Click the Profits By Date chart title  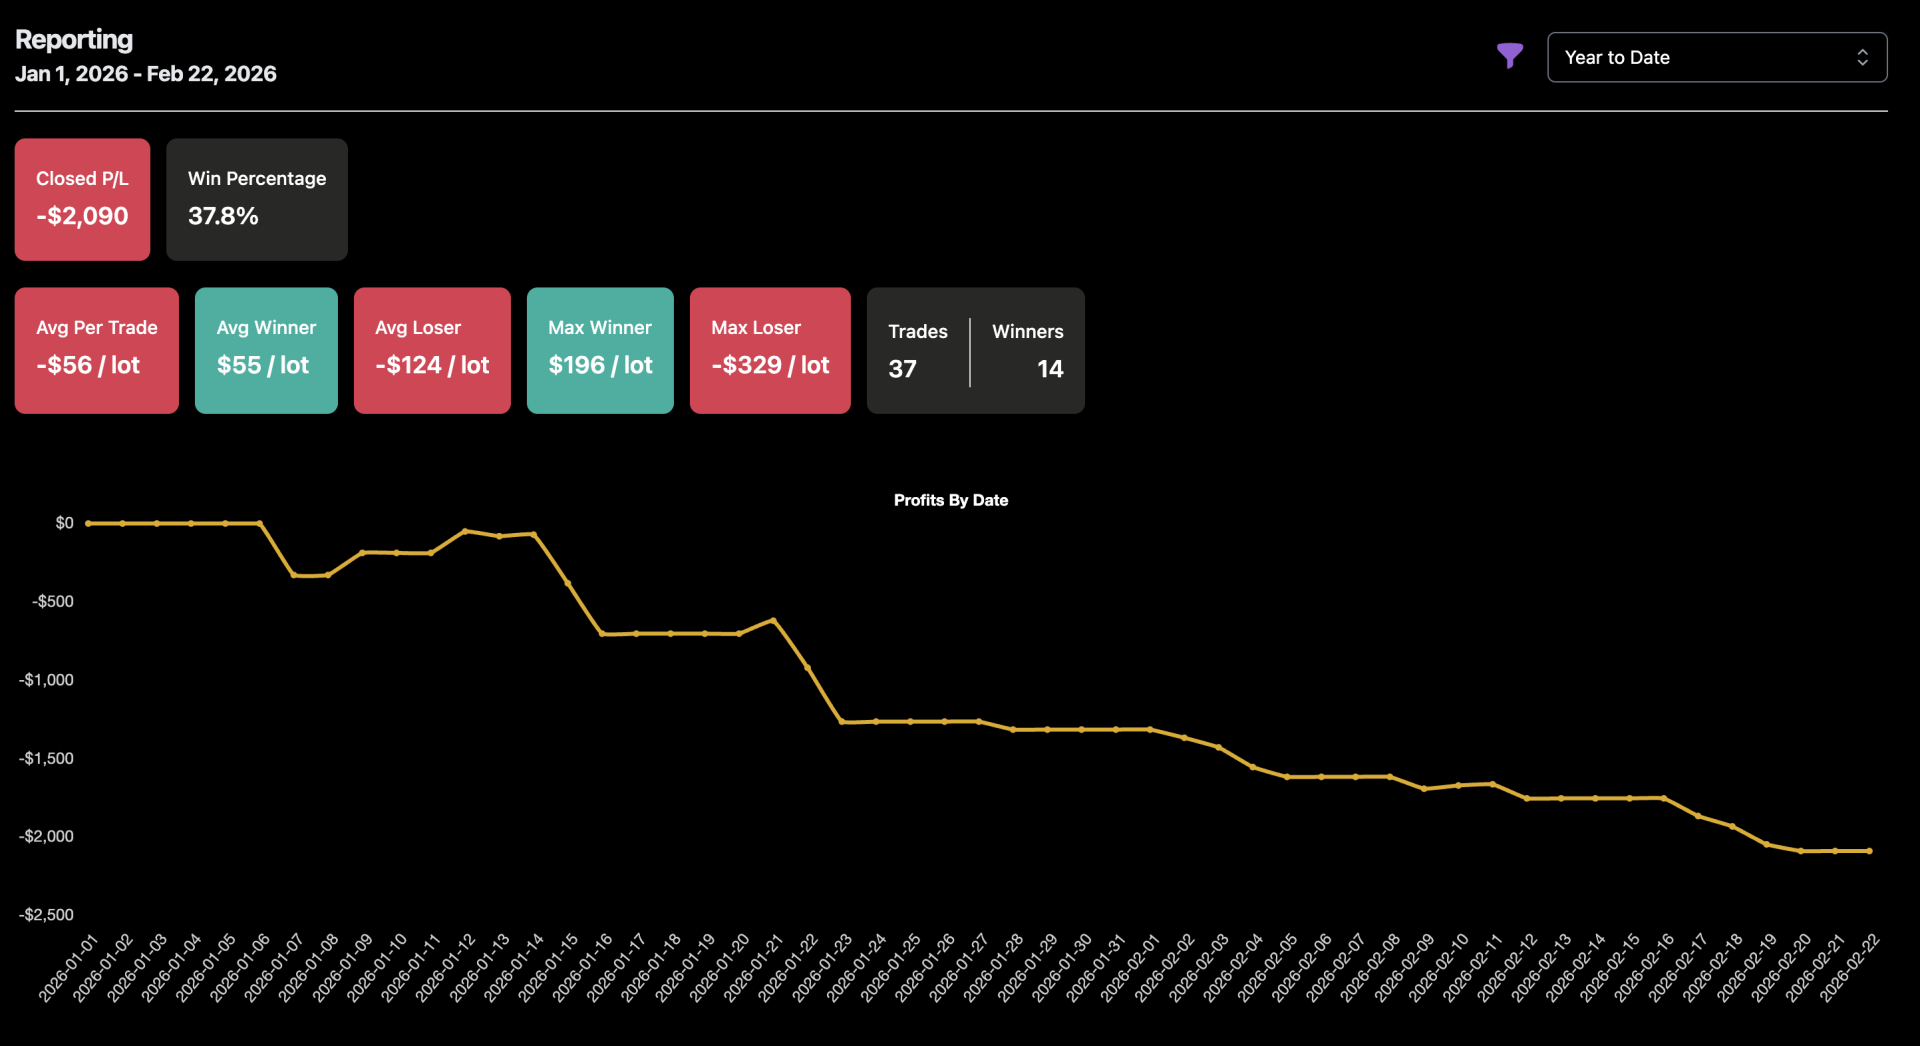coord(950,500)
